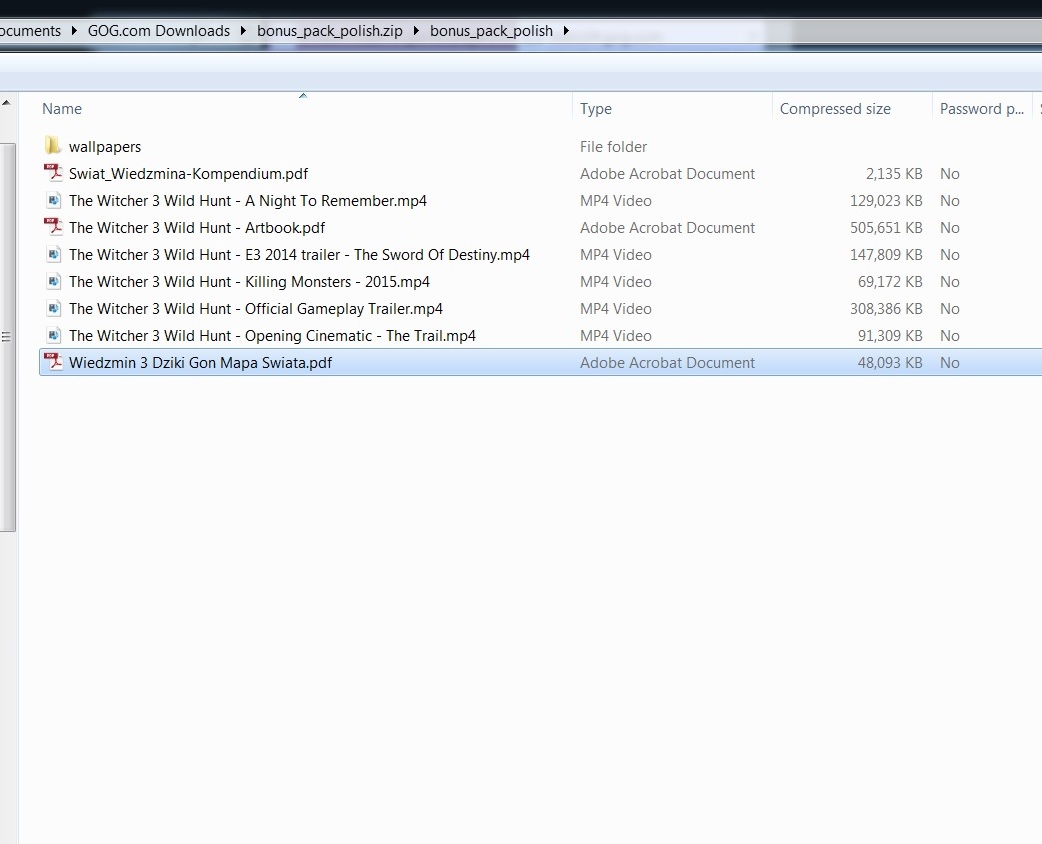1042x844 pixels.
Task: Sort list by Type column header
Action: (x=595, y=108)
